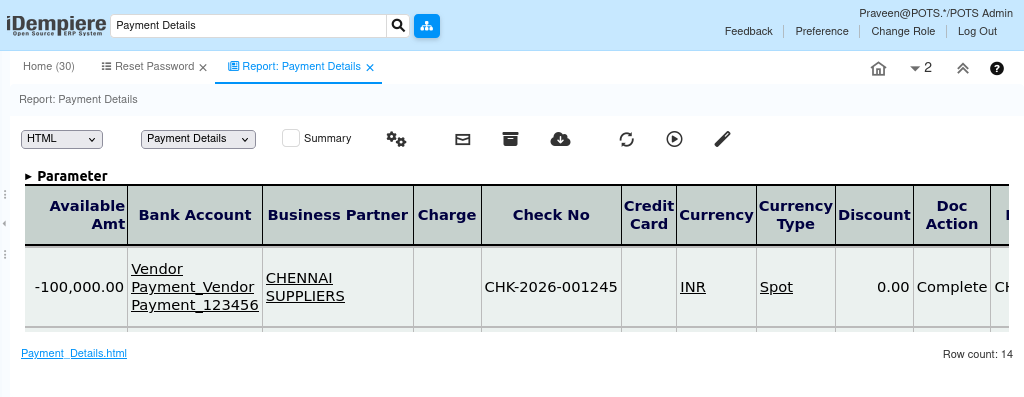The image size is (1024, 397).
Task: Click the Row count: 14 label
Action: [978, 355]
